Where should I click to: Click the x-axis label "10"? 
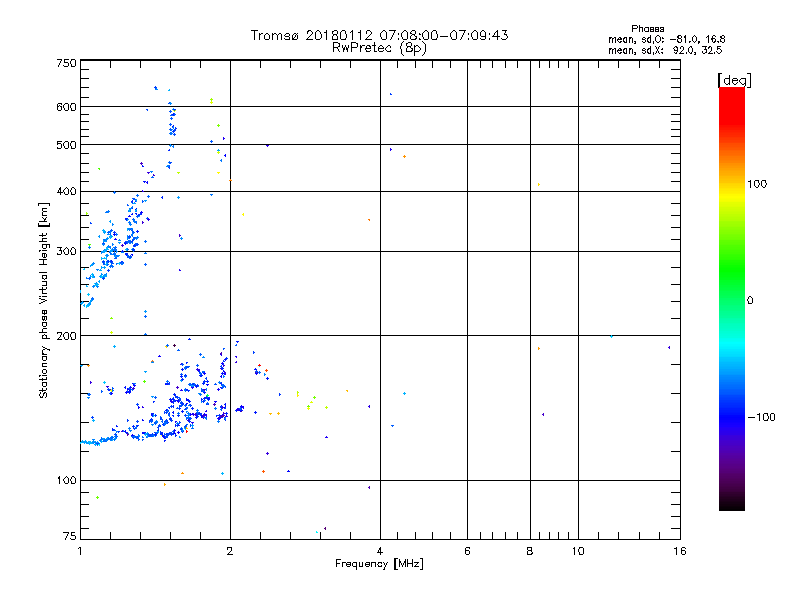pos(578,551)
